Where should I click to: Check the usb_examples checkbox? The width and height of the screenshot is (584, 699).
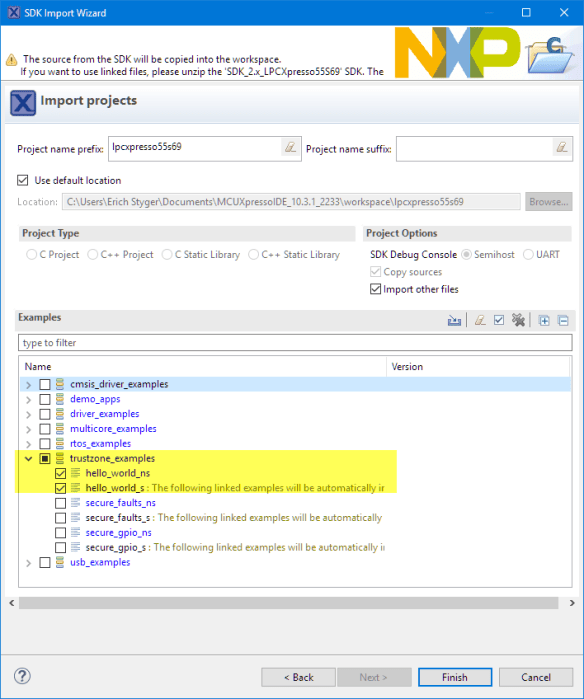(x=45, y=563)
